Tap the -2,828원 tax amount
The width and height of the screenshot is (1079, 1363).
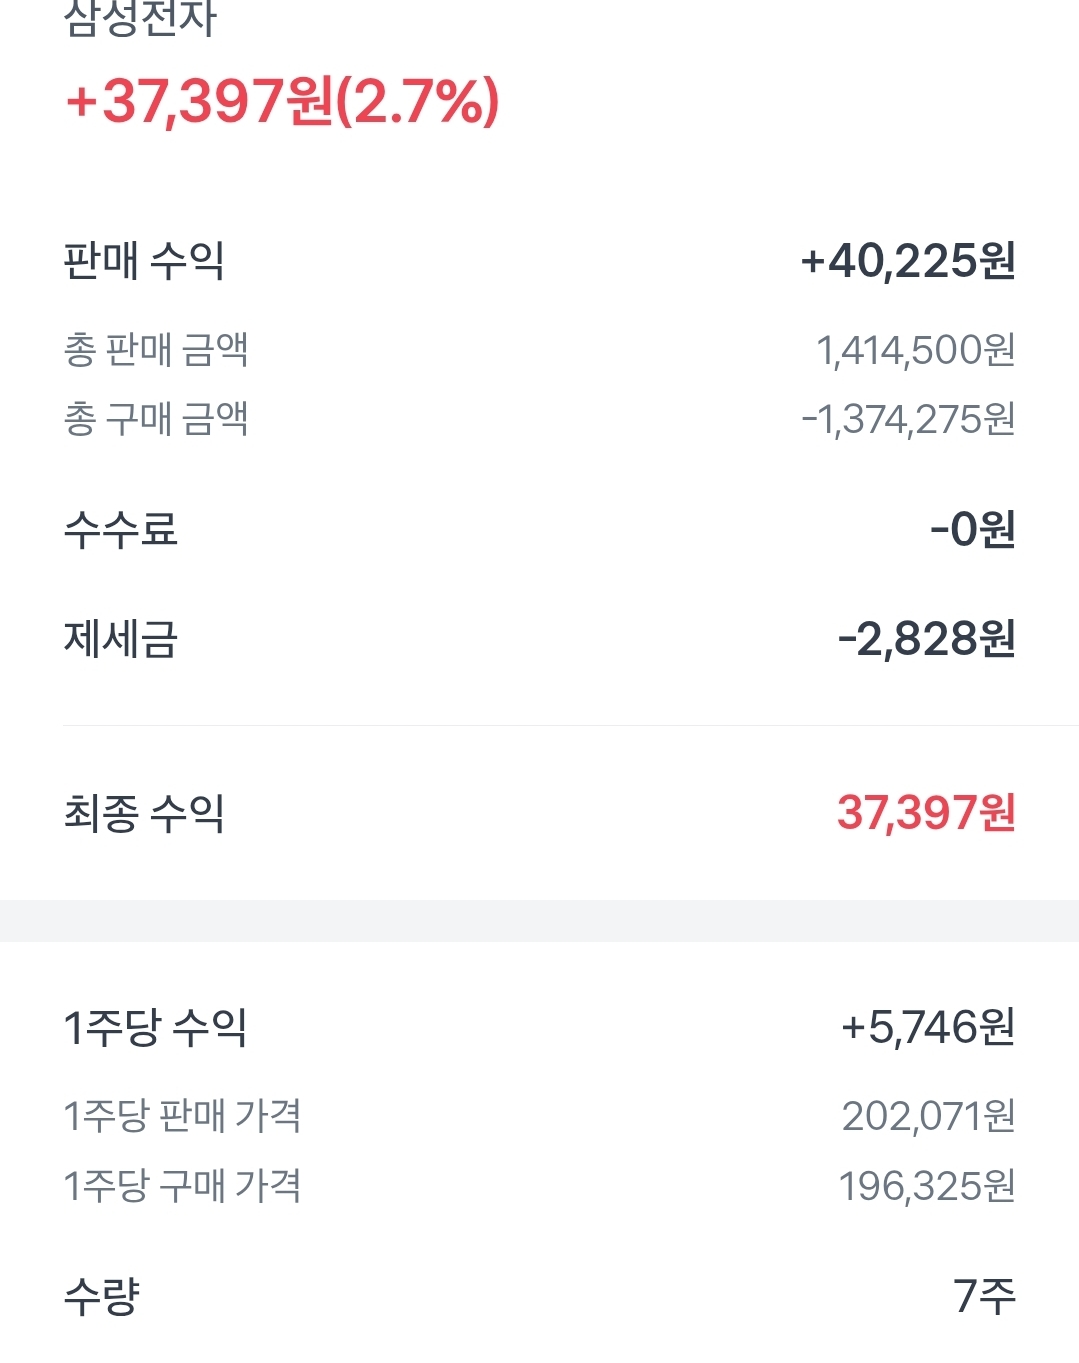926,639
